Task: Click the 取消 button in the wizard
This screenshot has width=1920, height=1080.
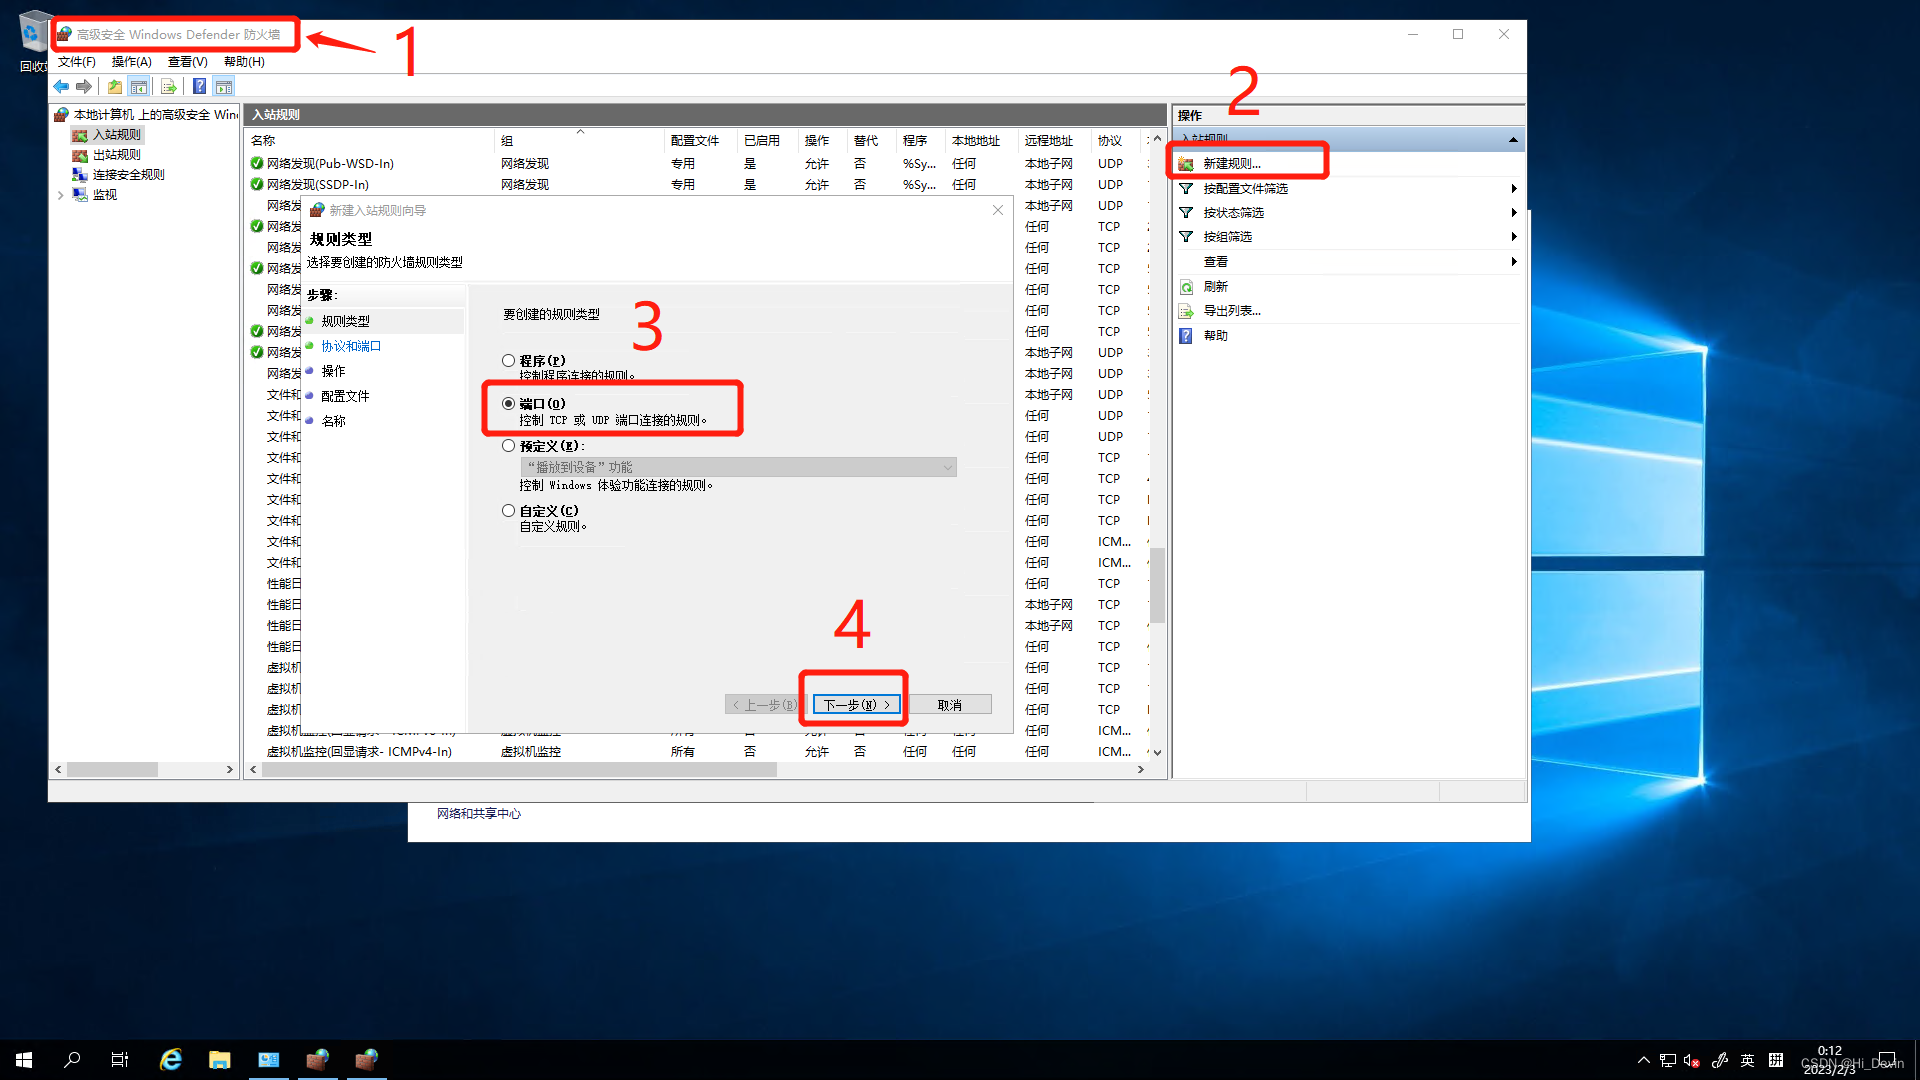Action: pyautogui.click(x=949, y=705)
